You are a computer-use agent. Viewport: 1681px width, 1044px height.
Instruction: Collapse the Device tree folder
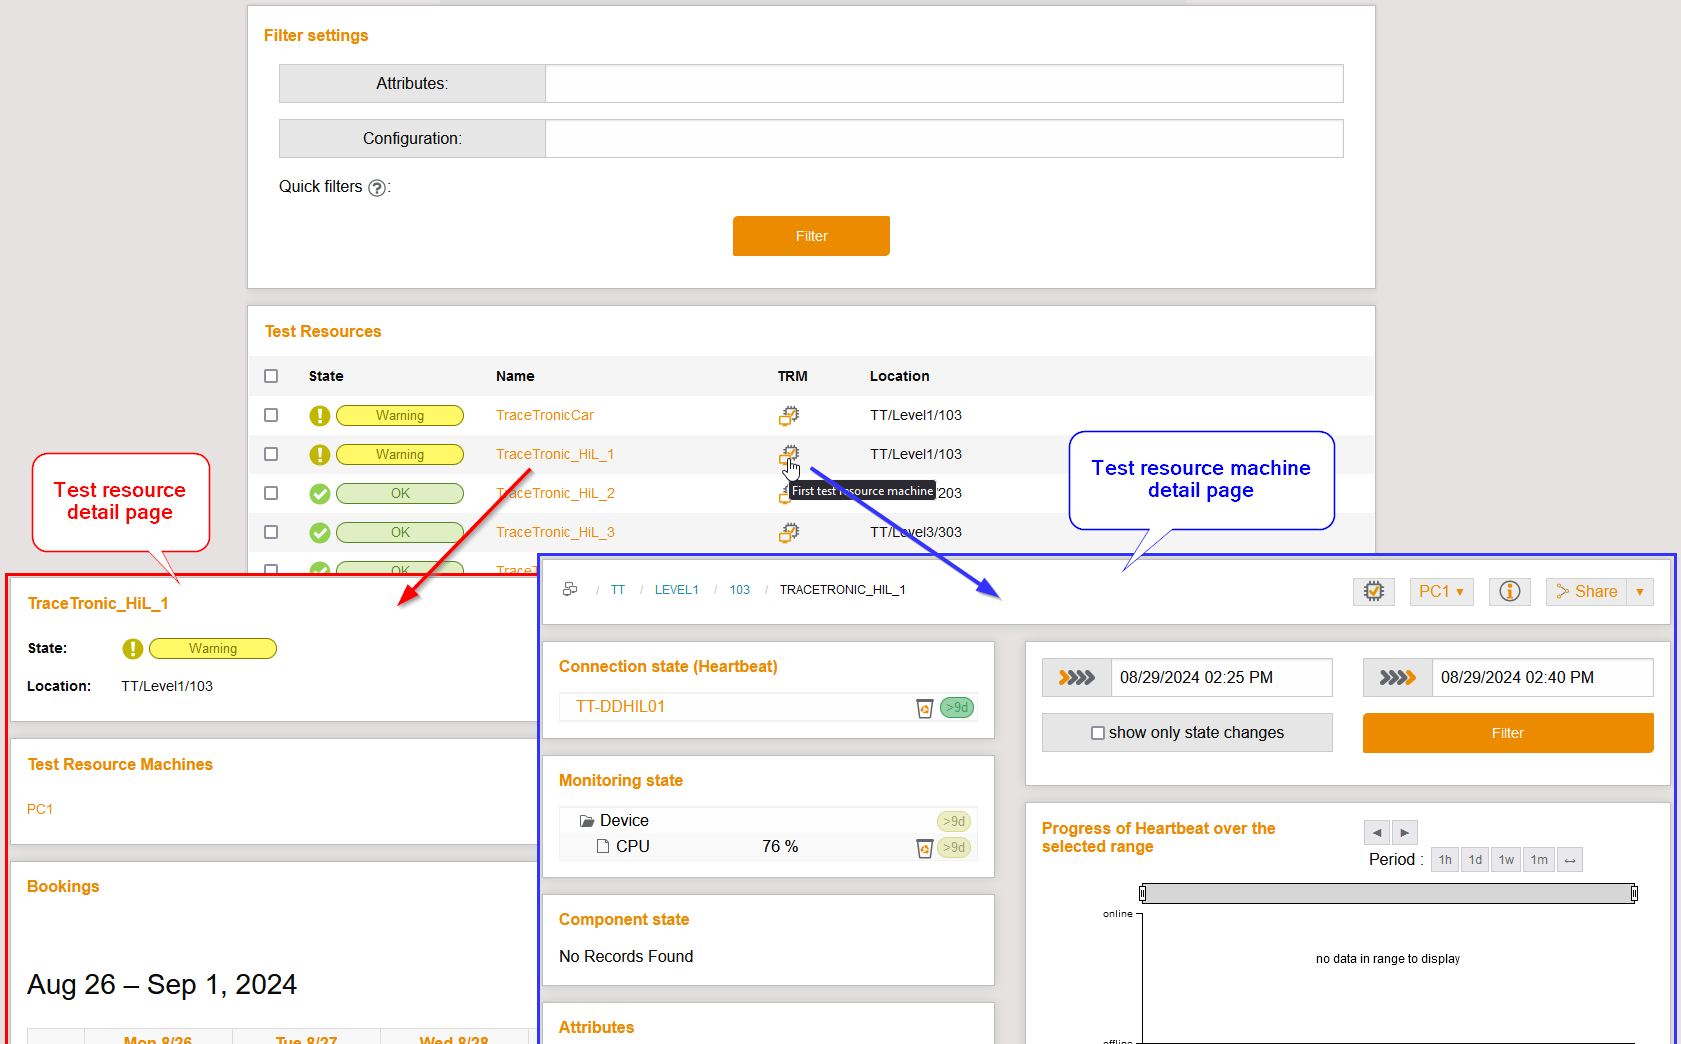(587, 821)
